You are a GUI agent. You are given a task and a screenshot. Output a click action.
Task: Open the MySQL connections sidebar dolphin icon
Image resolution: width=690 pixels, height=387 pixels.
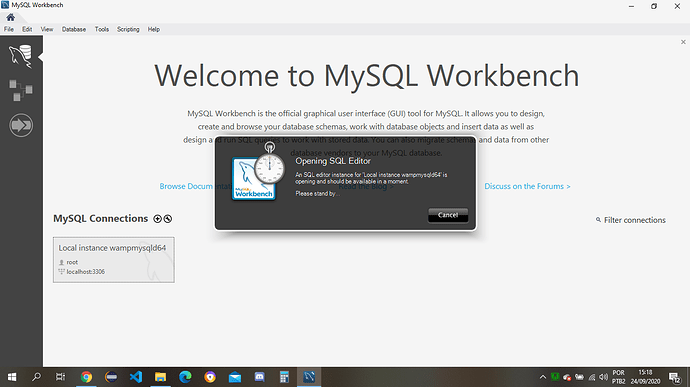(x=21, y=56)
